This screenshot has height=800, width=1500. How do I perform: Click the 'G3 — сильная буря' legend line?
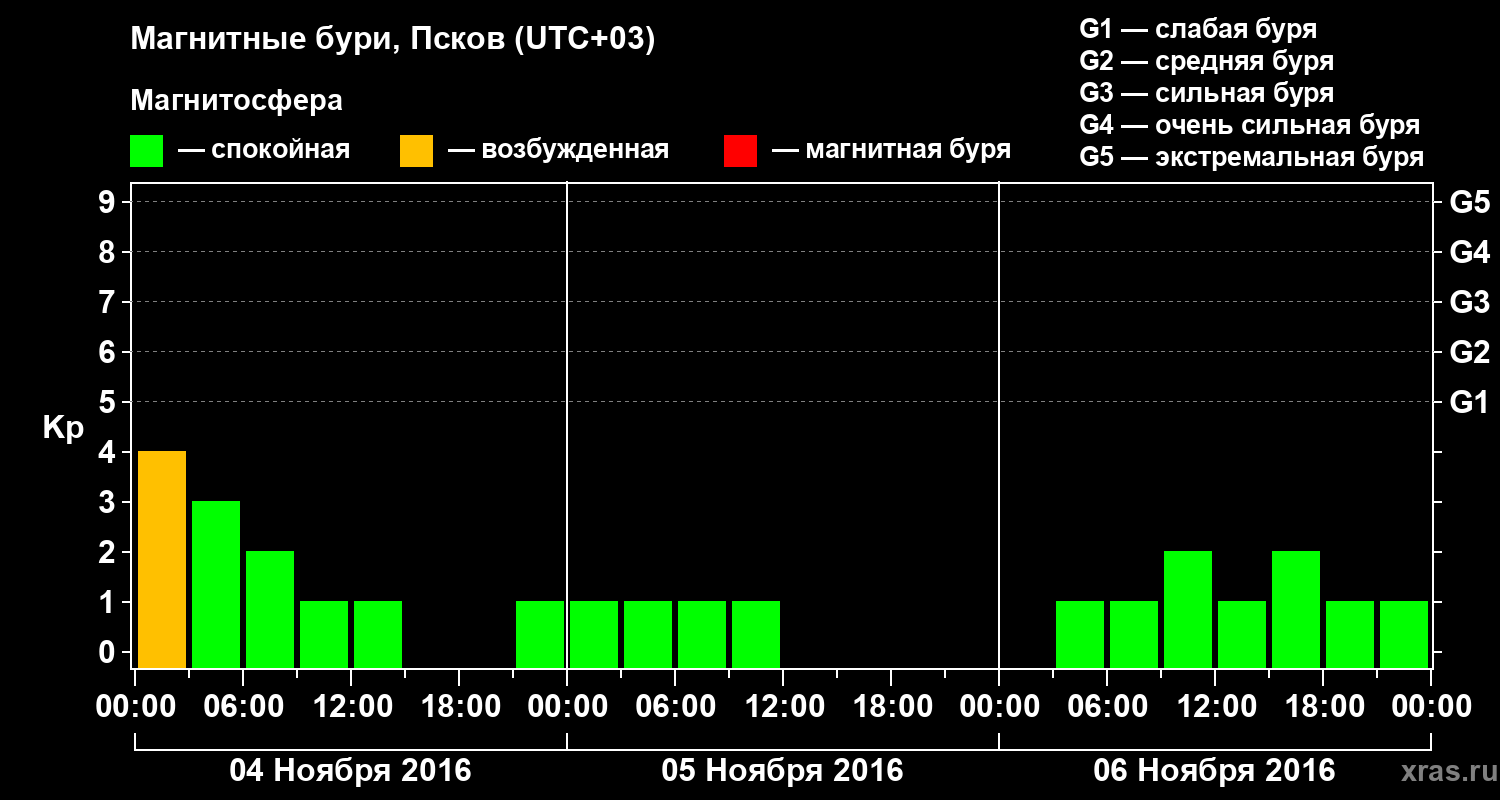(1207, 93)
